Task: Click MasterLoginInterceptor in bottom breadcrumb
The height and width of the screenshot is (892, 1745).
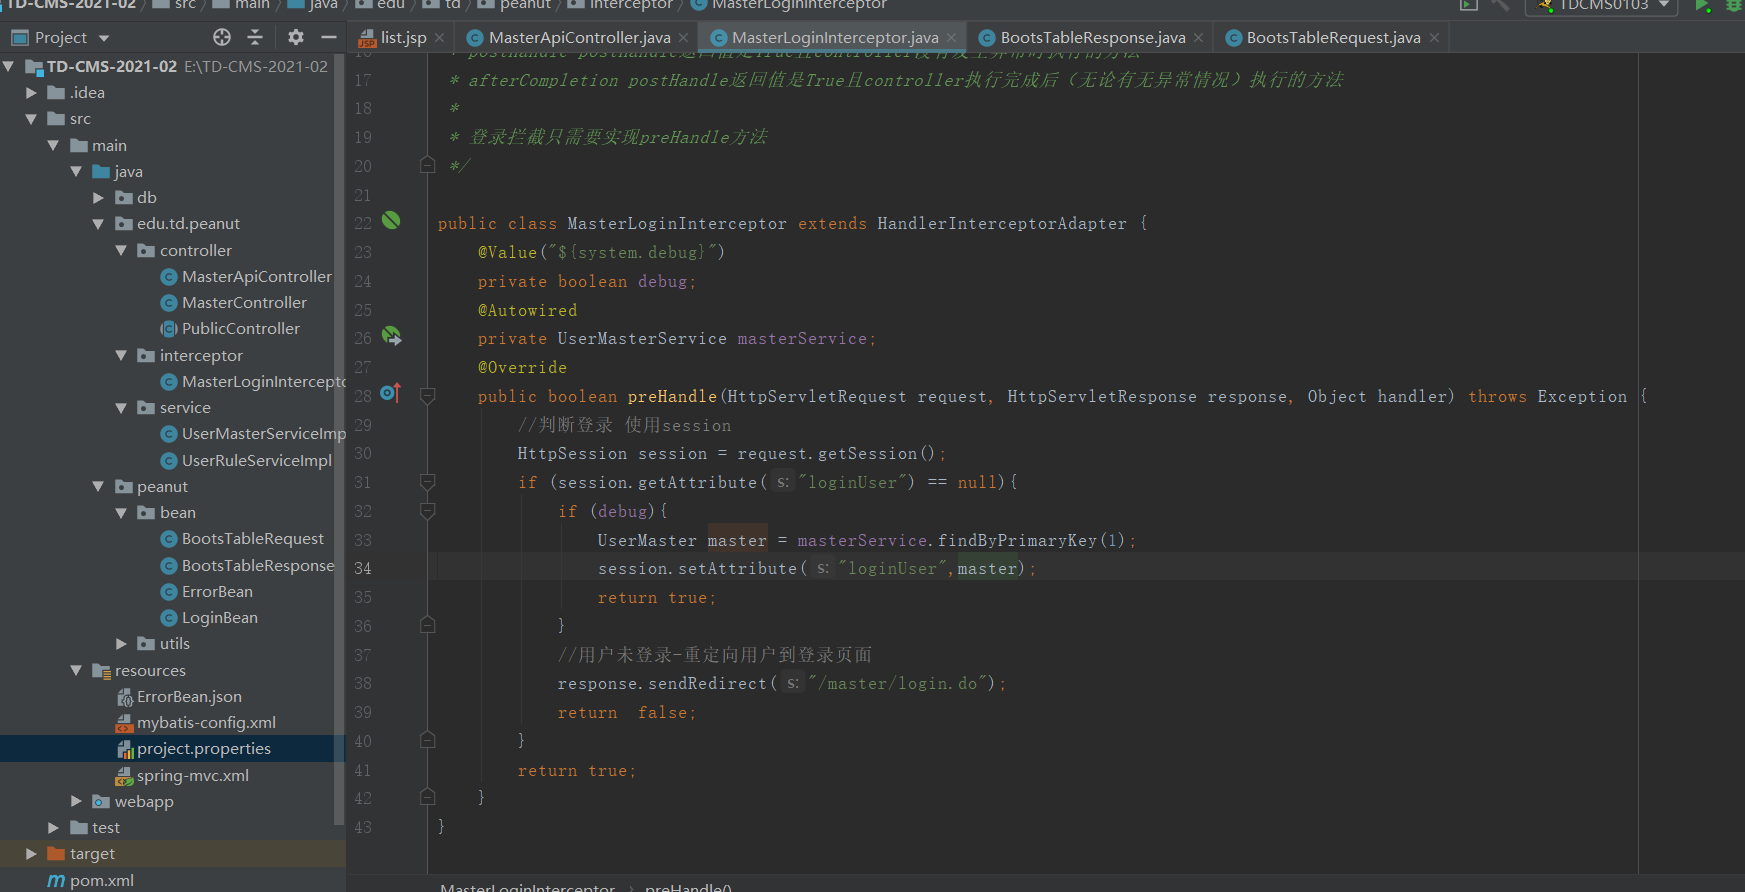Action: click(x=528, y=886)
